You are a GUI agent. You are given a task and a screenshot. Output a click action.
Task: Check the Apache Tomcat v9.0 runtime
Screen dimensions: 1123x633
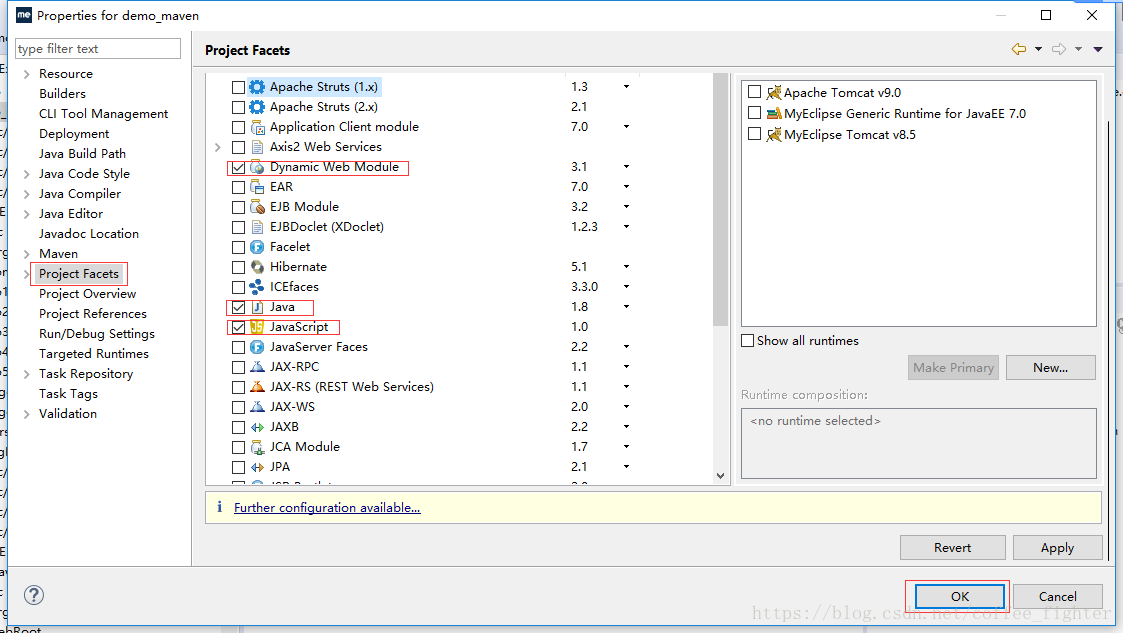[754, 92]
